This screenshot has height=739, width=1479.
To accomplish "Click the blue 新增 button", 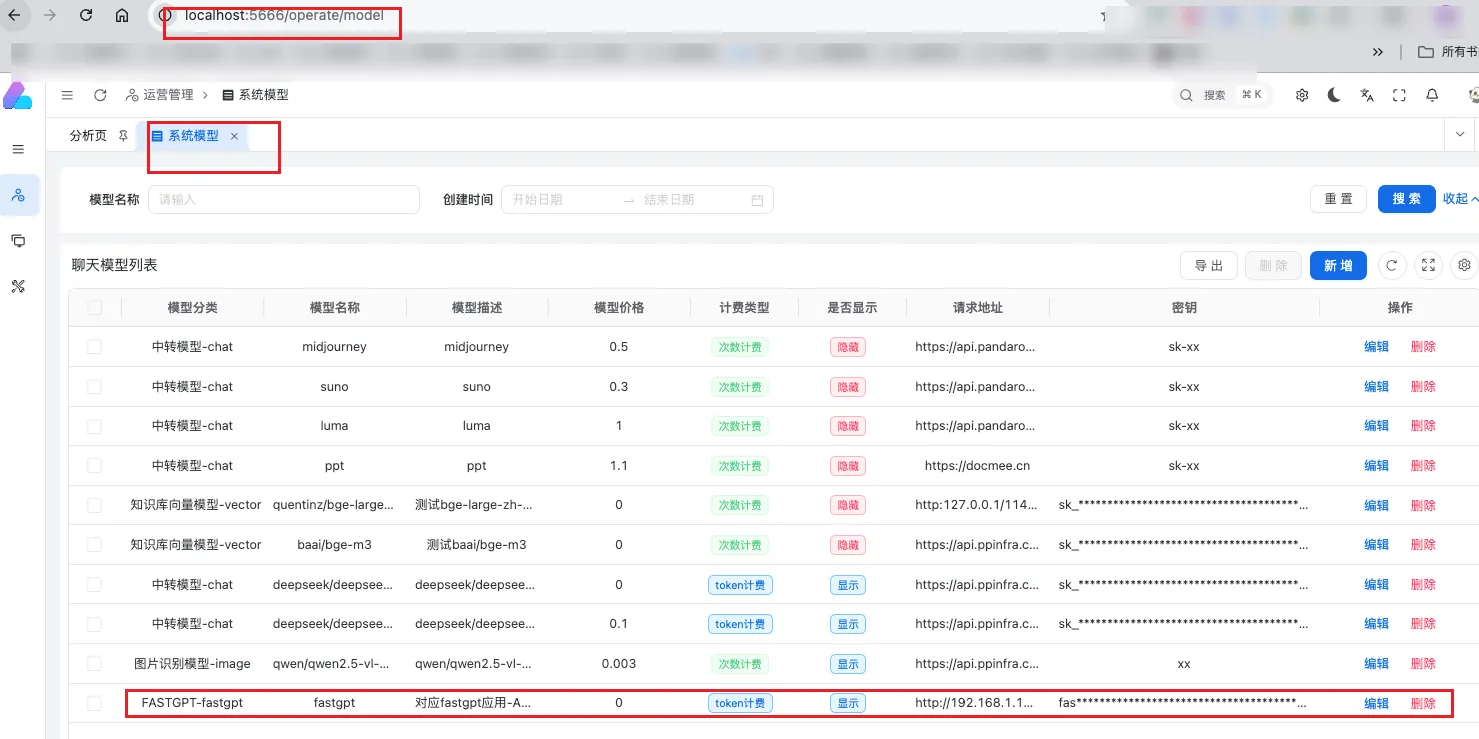I will point(1338,265).
